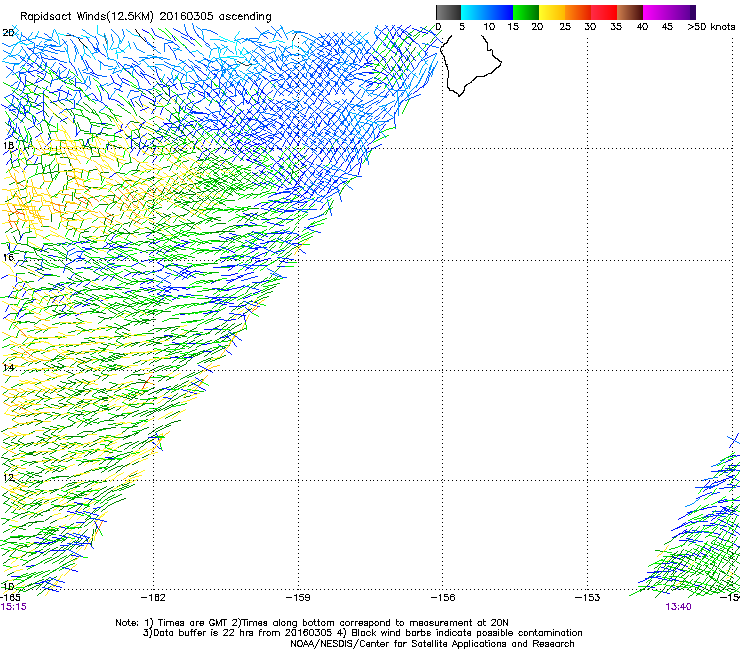Click the latitude label 18

tap(8, 145)
